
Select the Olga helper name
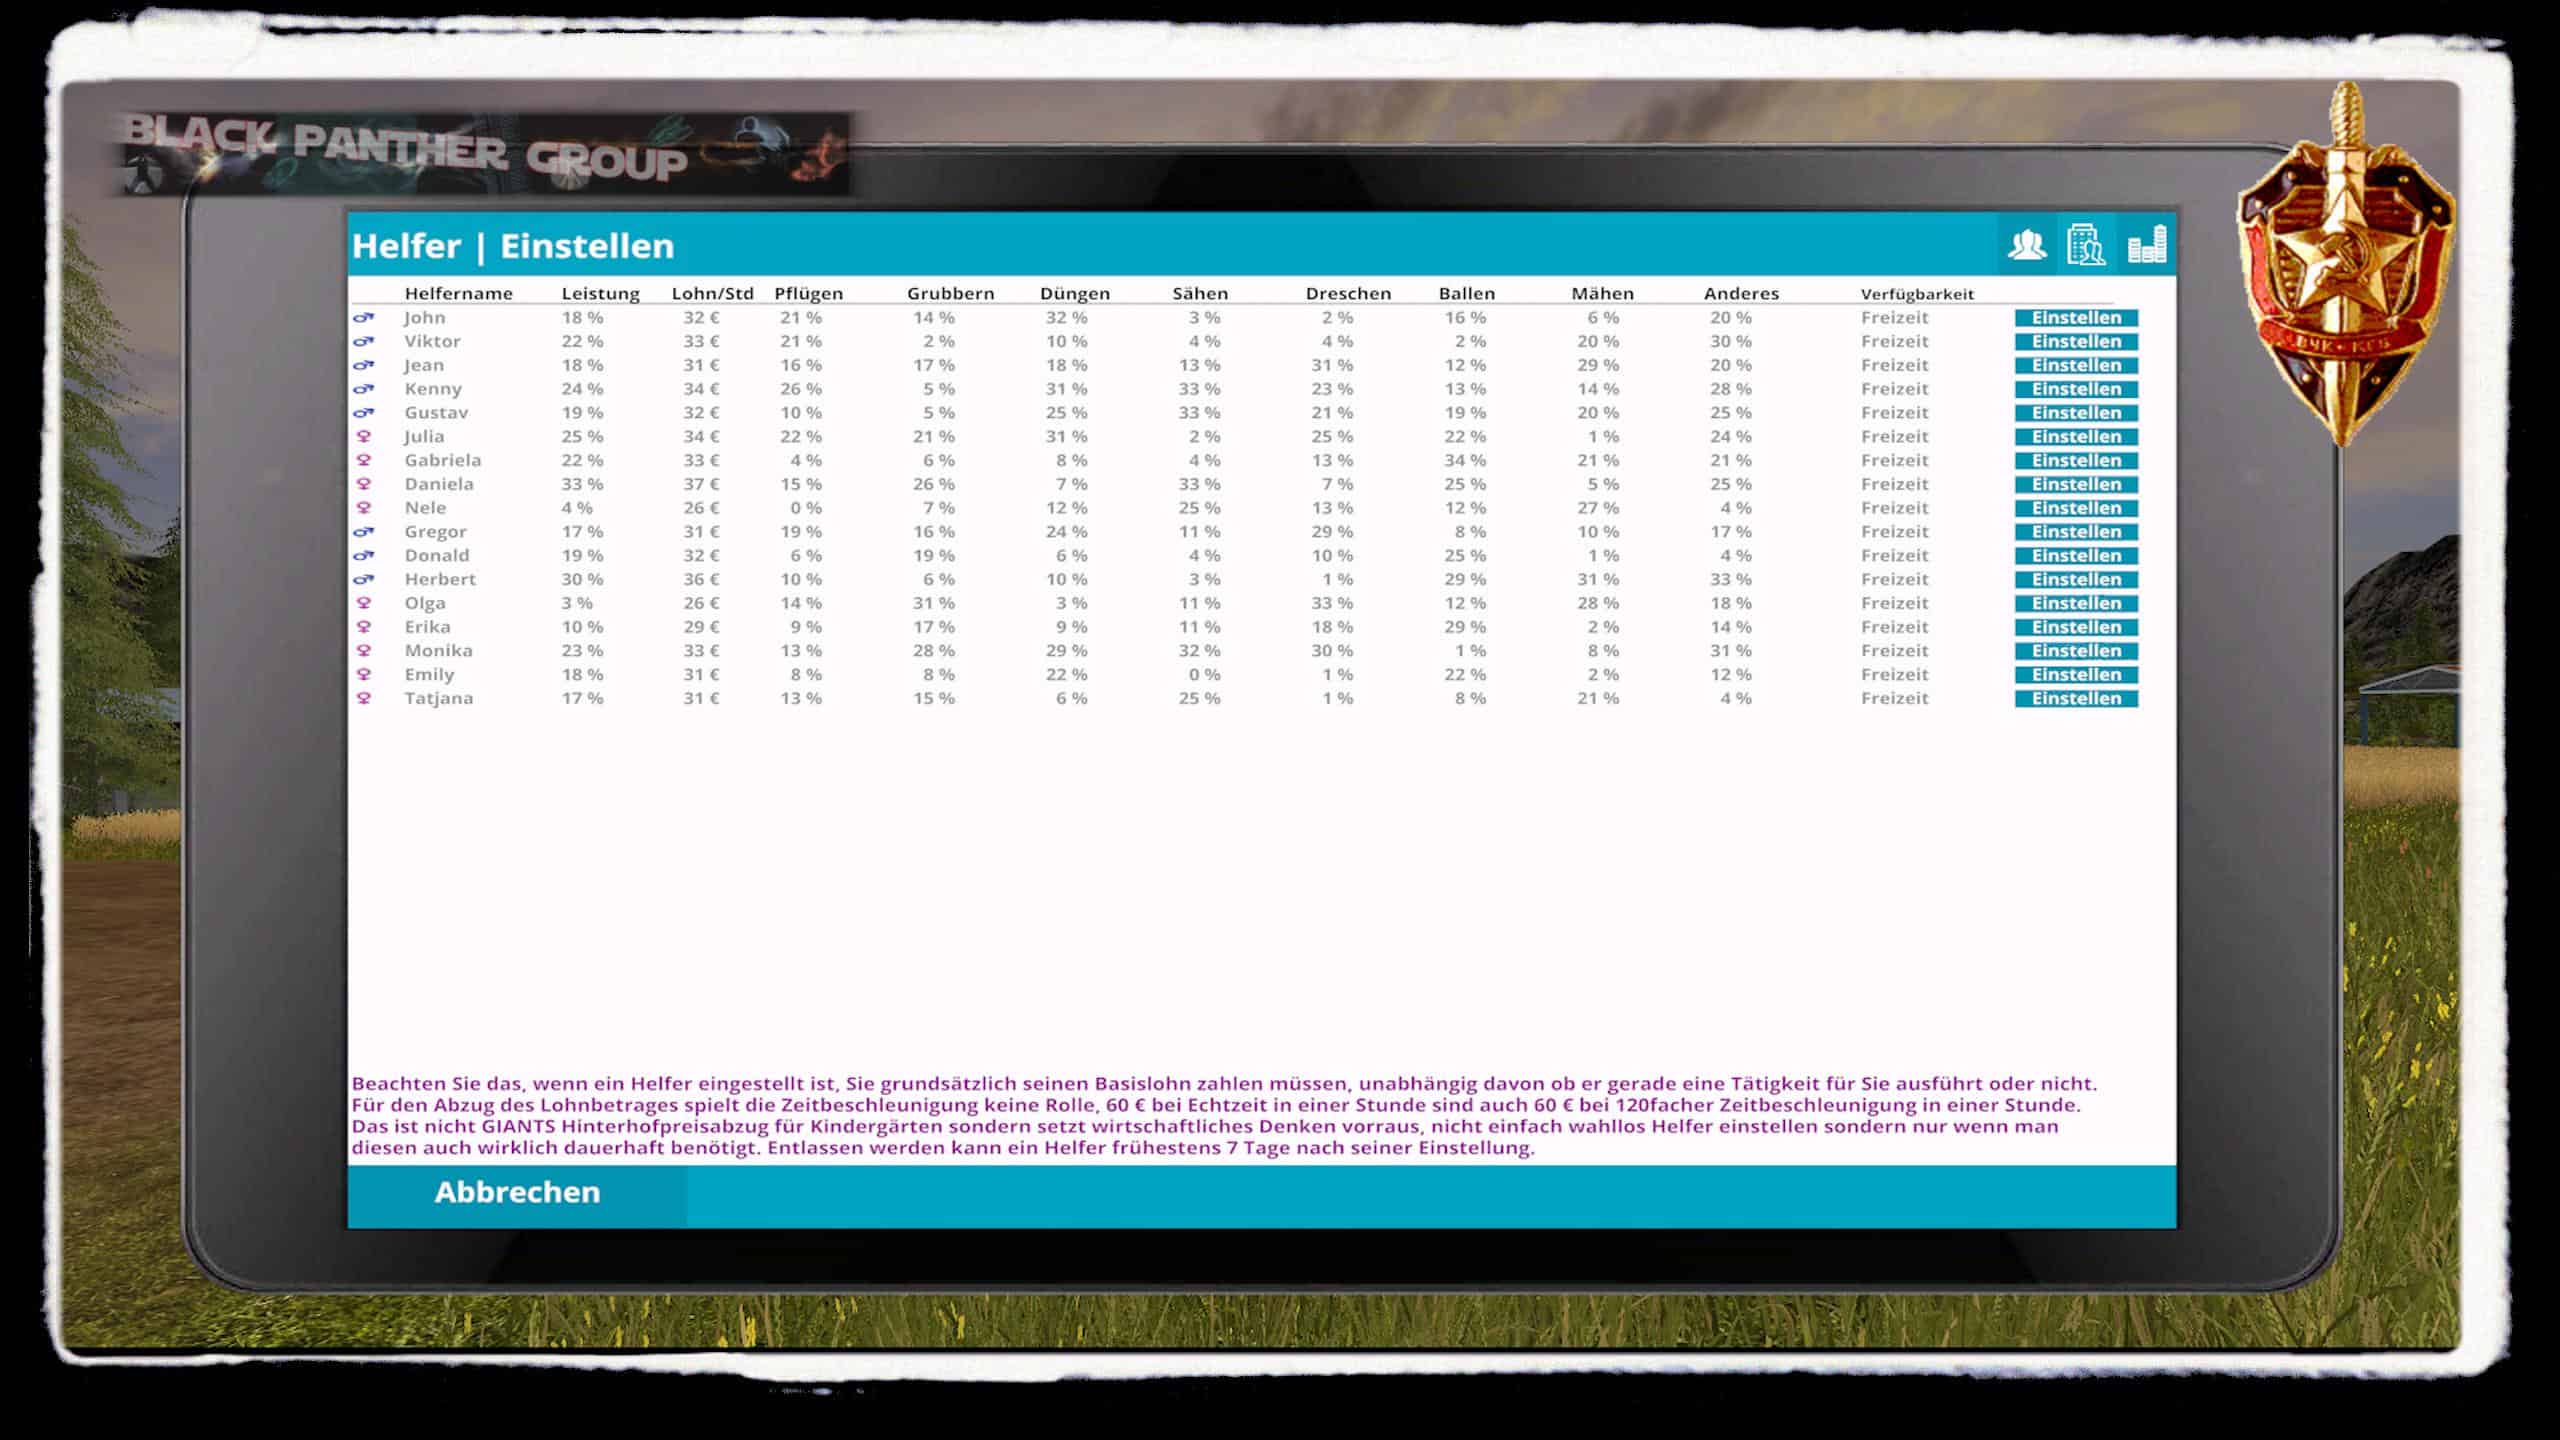click(x=425, y=604)
